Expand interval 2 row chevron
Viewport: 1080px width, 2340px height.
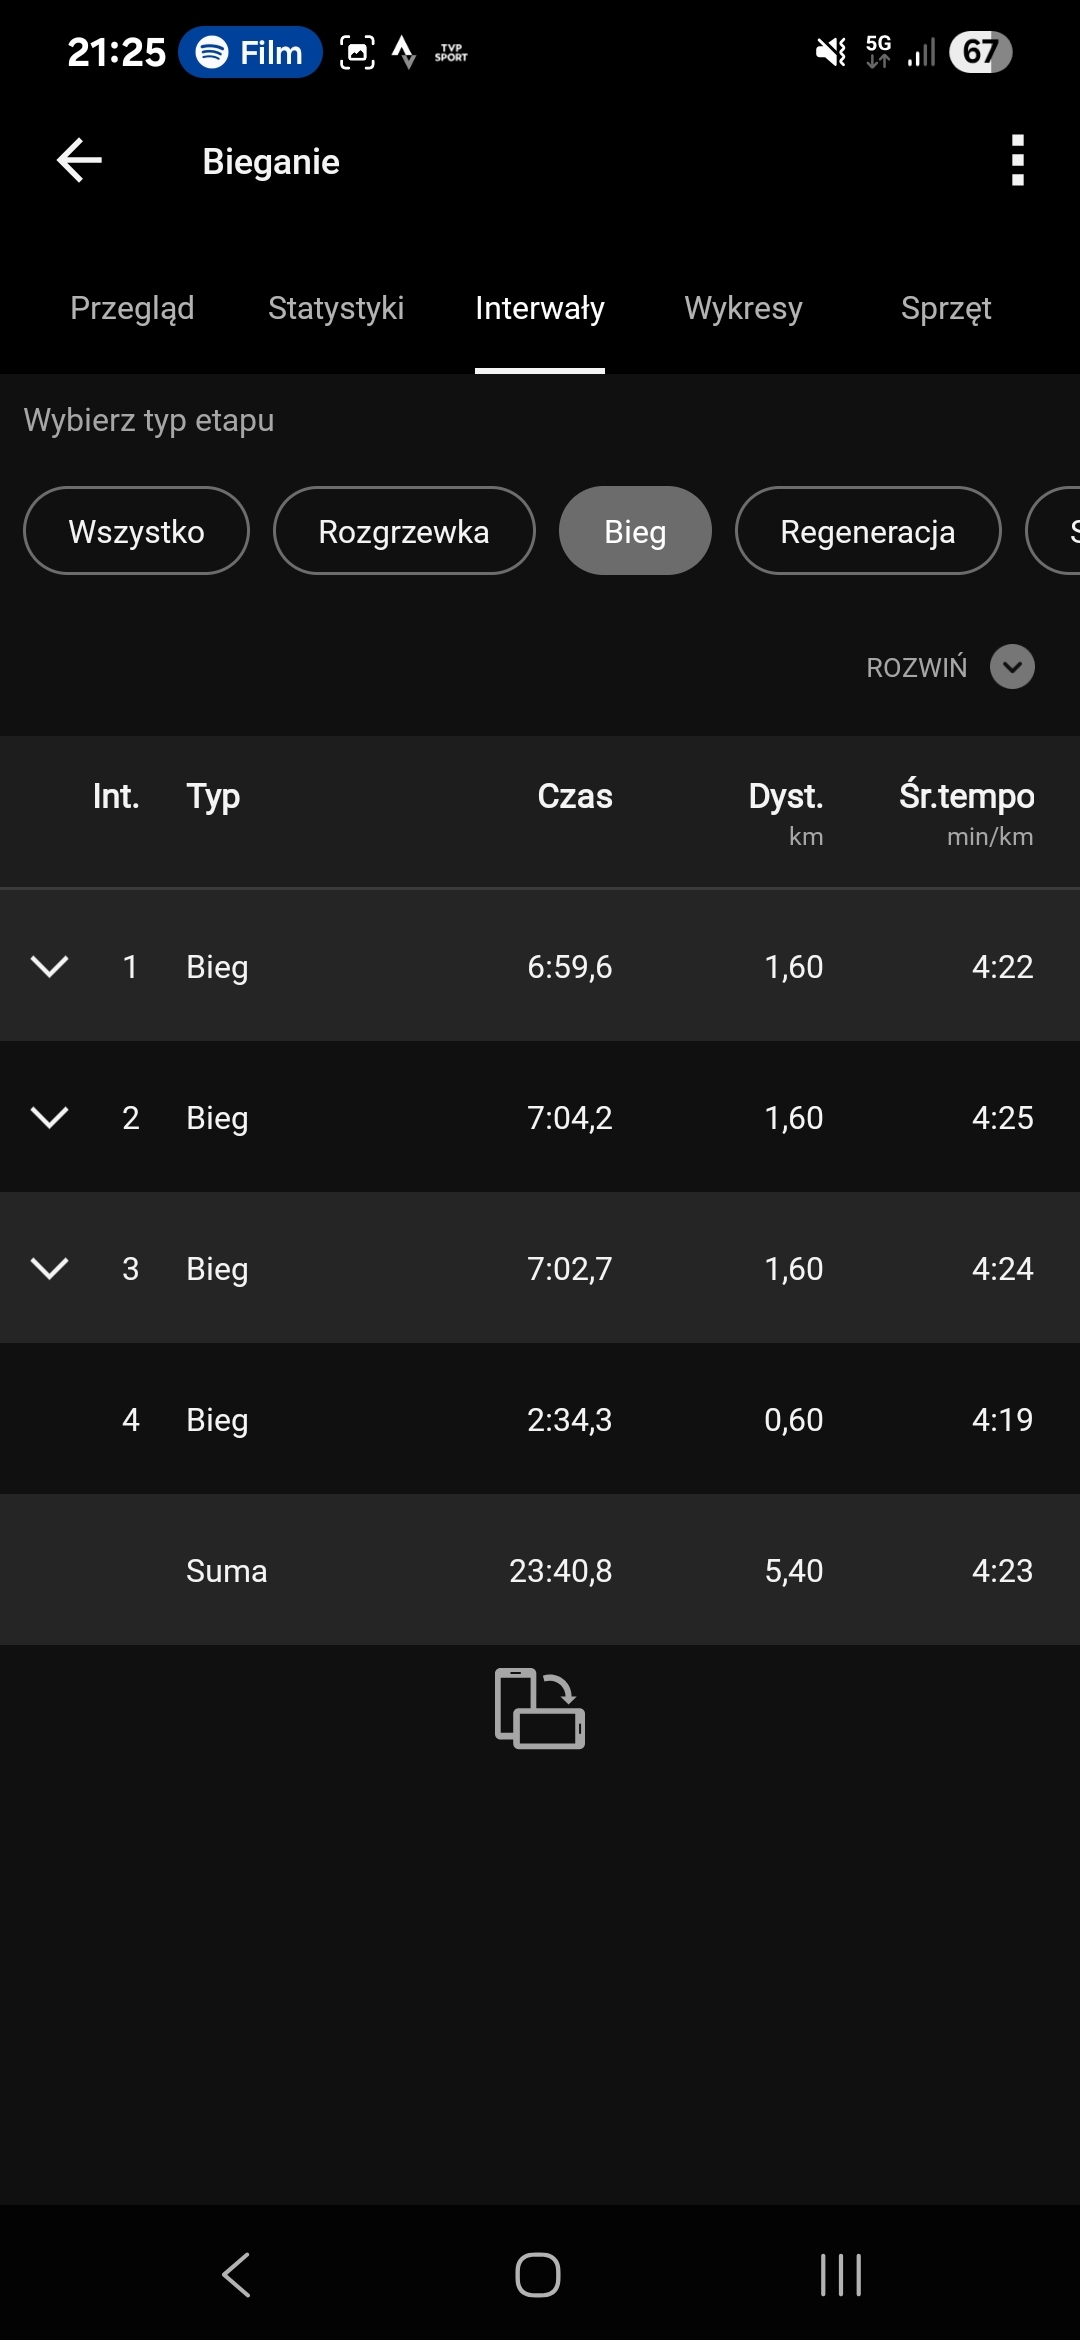50,1117
